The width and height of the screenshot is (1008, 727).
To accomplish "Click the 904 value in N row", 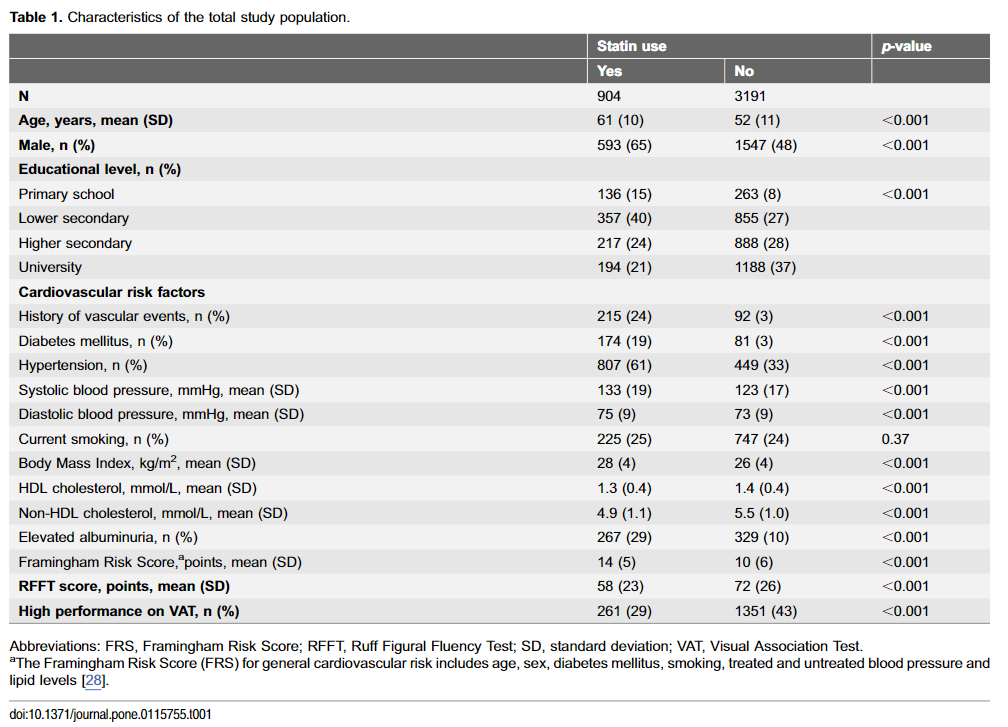I will tap(609, 96).
